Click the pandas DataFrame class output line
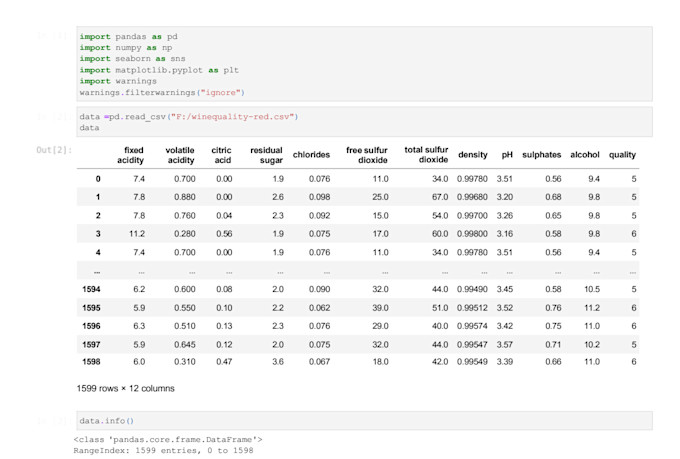Screen dimensions: 680x459 pyautogui.click(x=168, y=439)
